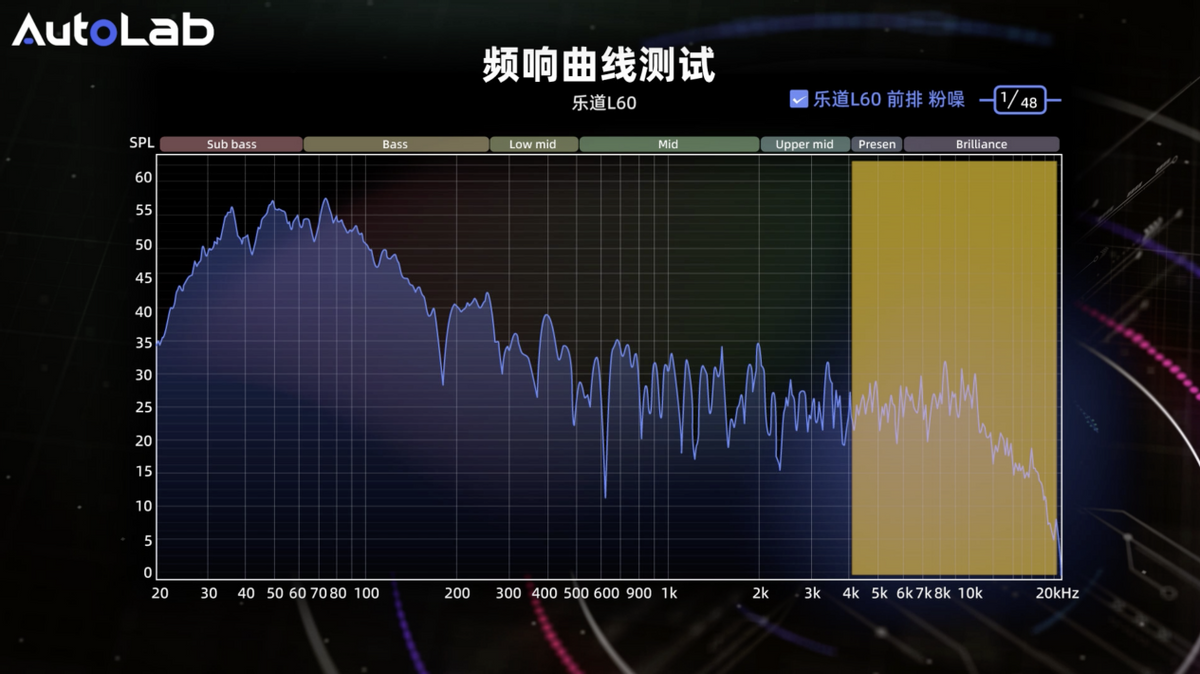Screen dimensions: 1200x674
Task: Toggle the 乐道L60 前排 粉噪 checkbox
Action: pos(799,99)
